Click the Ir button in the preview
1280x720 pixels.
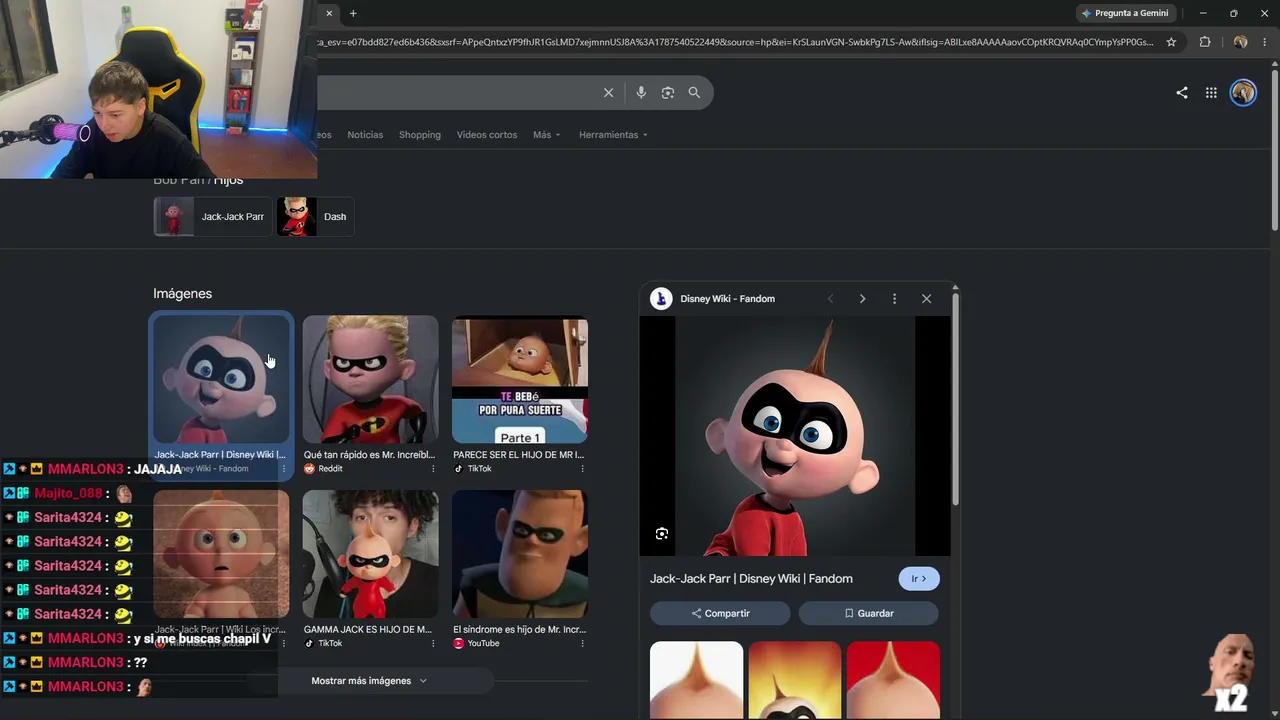pyautogui.click(x=919, y=579)
